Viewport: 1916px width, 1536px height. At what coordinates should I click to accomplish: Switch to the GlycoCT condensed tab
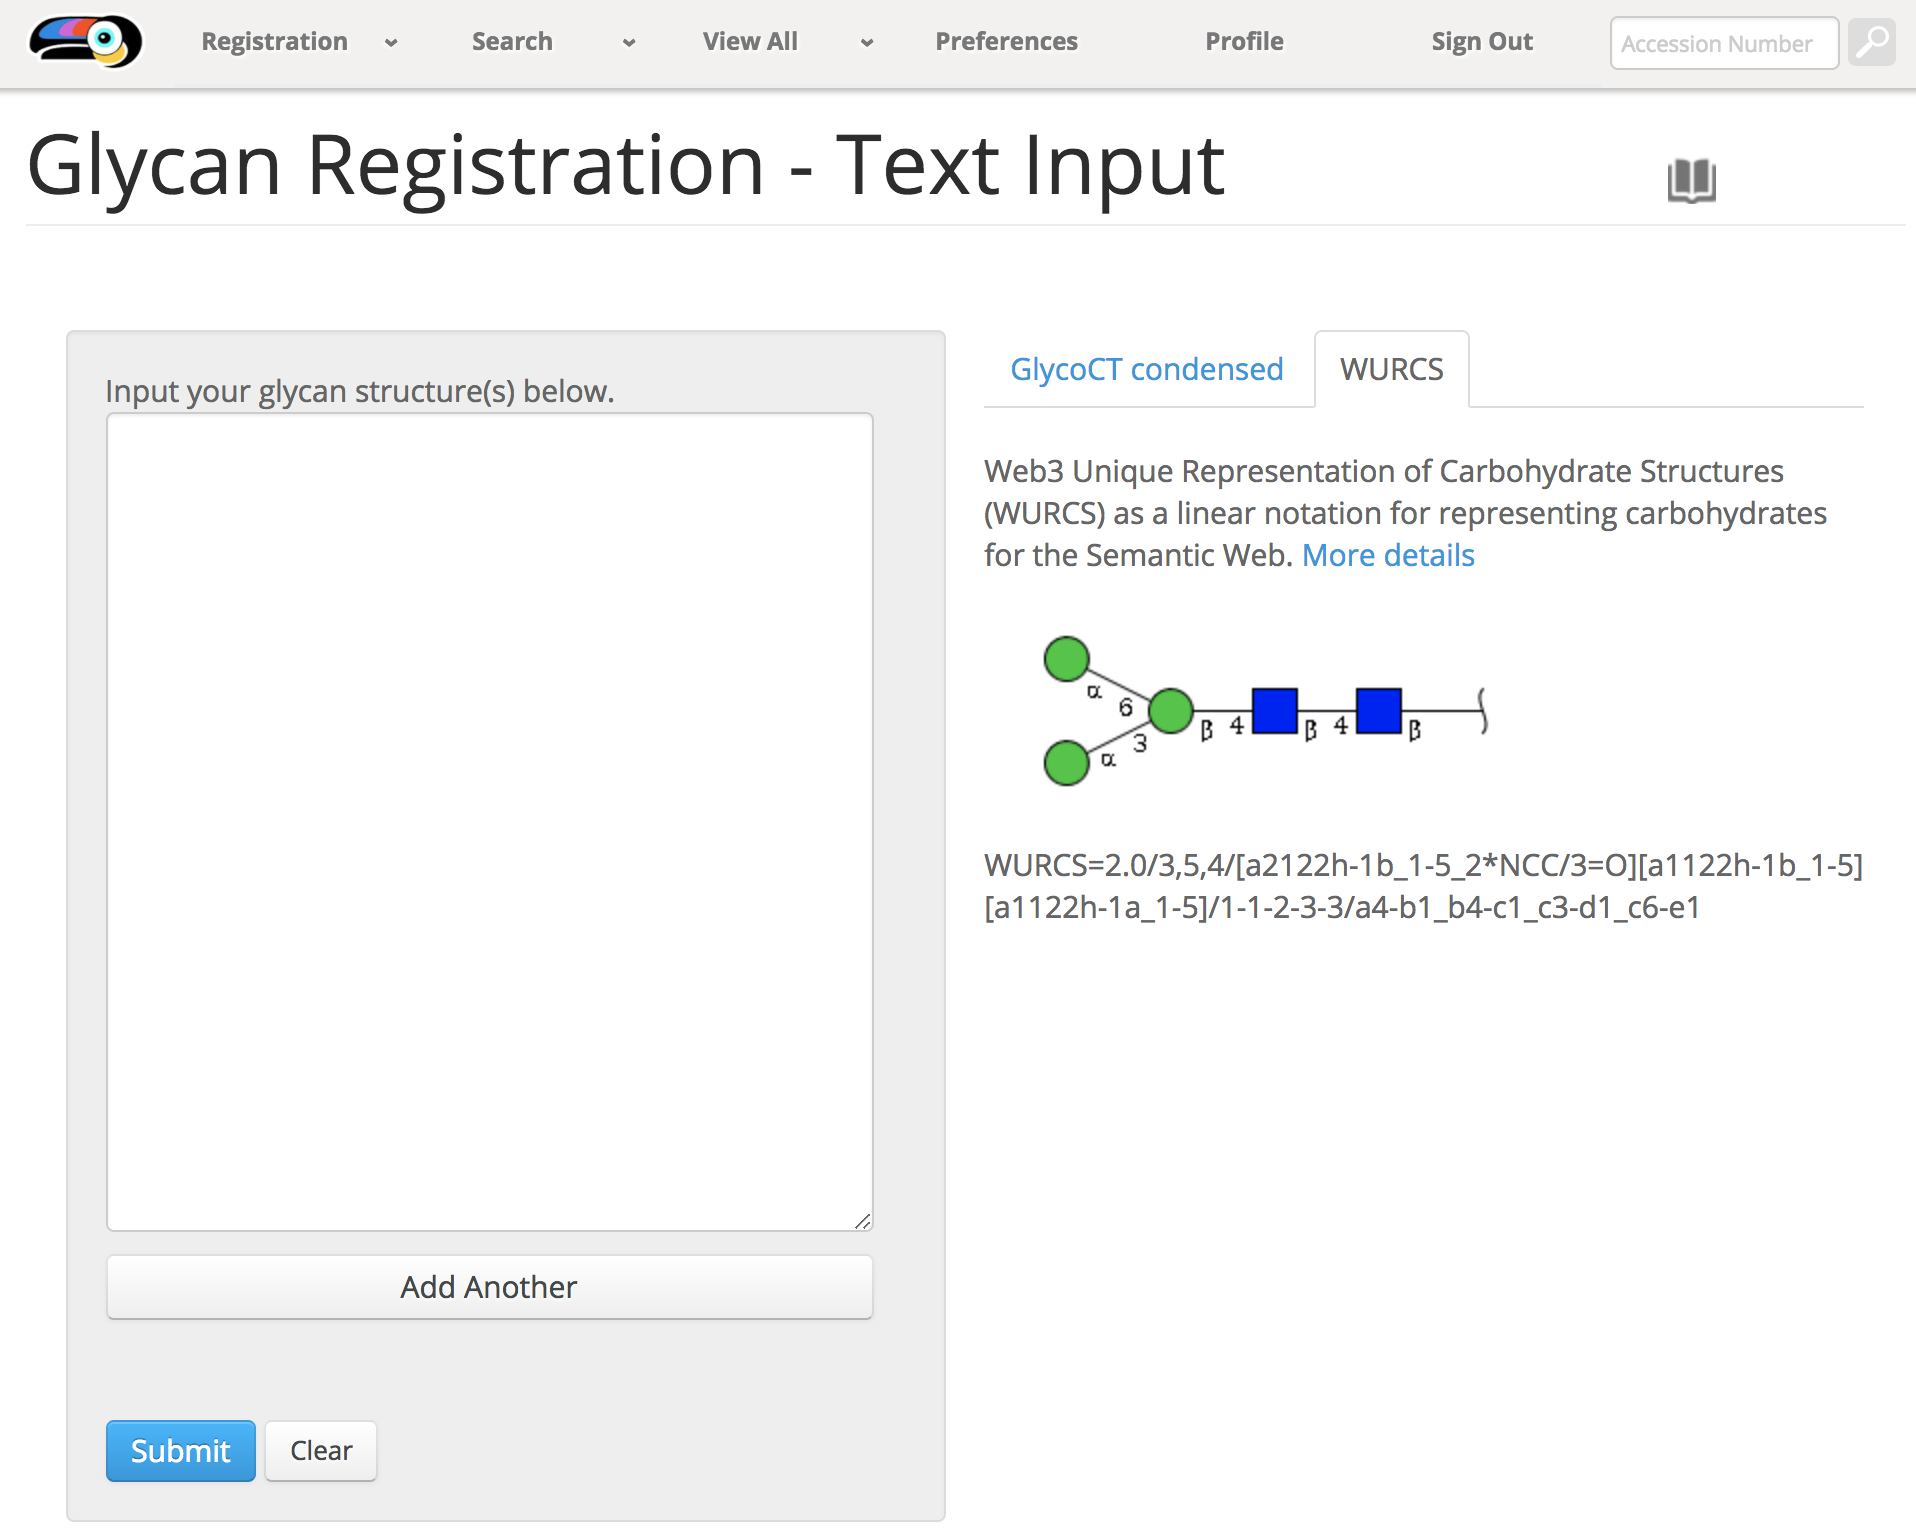click(1147, 369)
